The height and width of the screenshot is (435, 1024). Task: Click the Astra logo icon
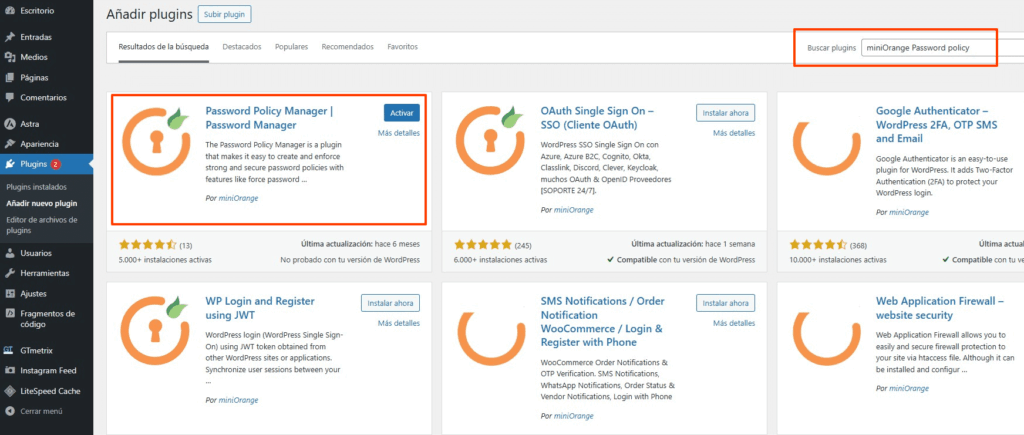click(10, 123)
